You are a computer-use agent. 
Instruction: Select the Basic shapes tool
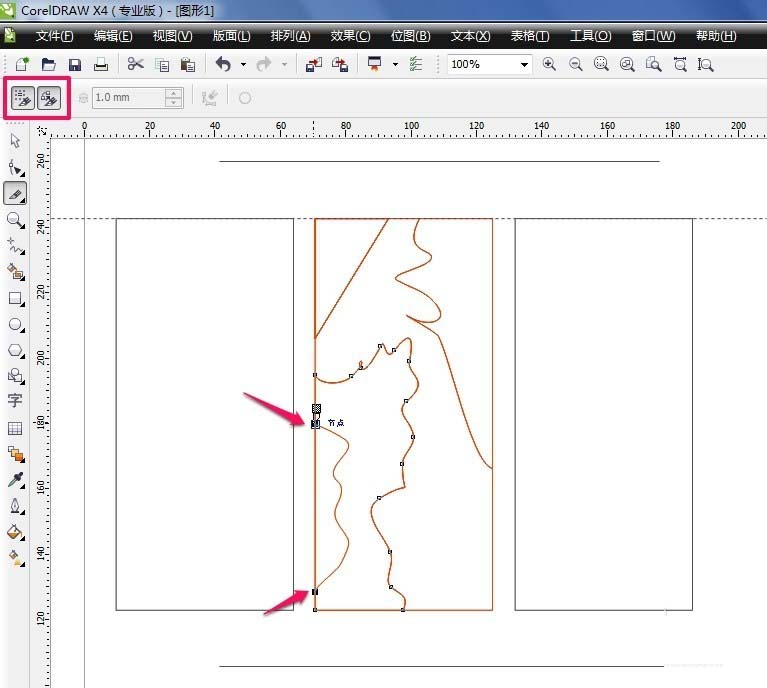click(16, 376)
